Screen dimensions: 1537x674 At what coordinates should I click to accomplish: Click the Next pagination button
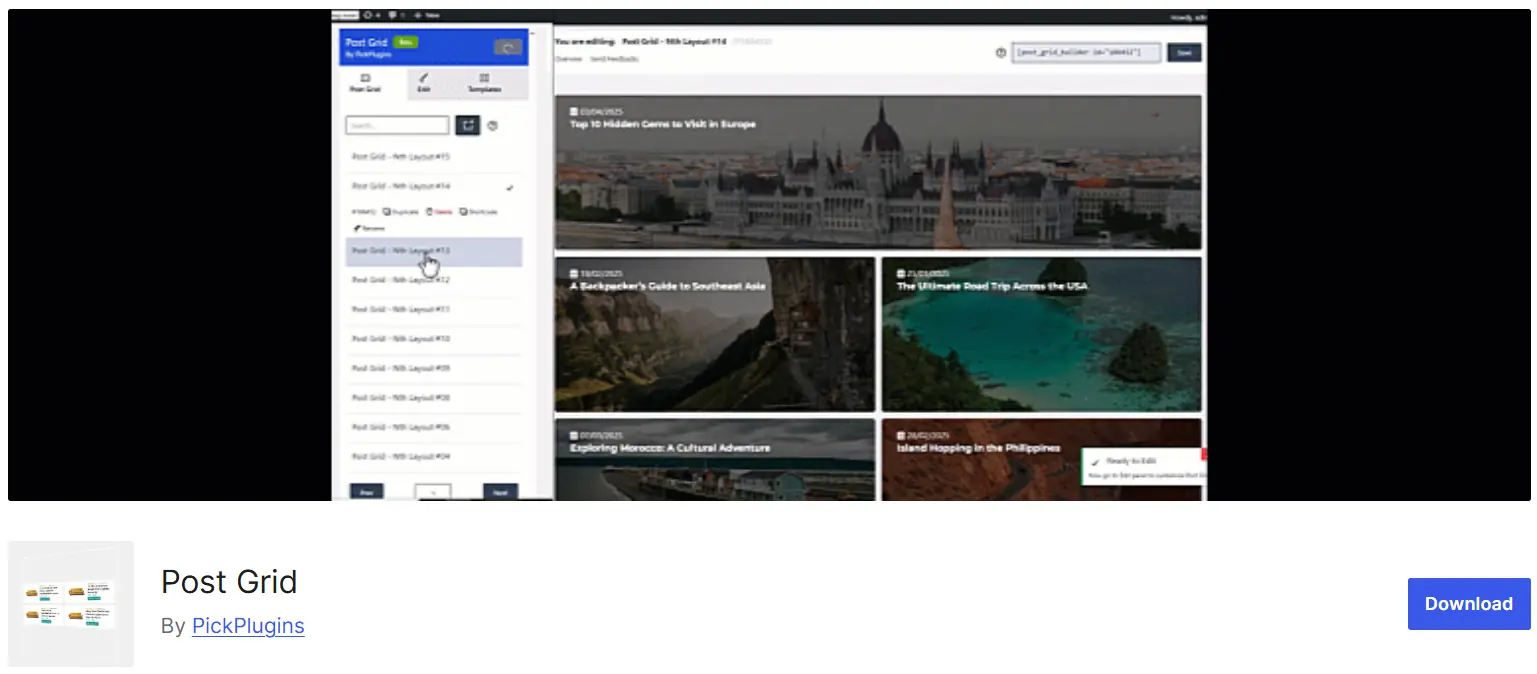click(x=500, y=492)
